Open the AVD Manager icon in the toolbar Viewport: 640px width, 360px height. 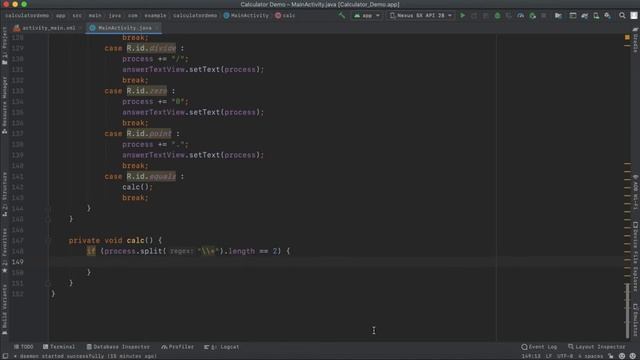point(596,16)
